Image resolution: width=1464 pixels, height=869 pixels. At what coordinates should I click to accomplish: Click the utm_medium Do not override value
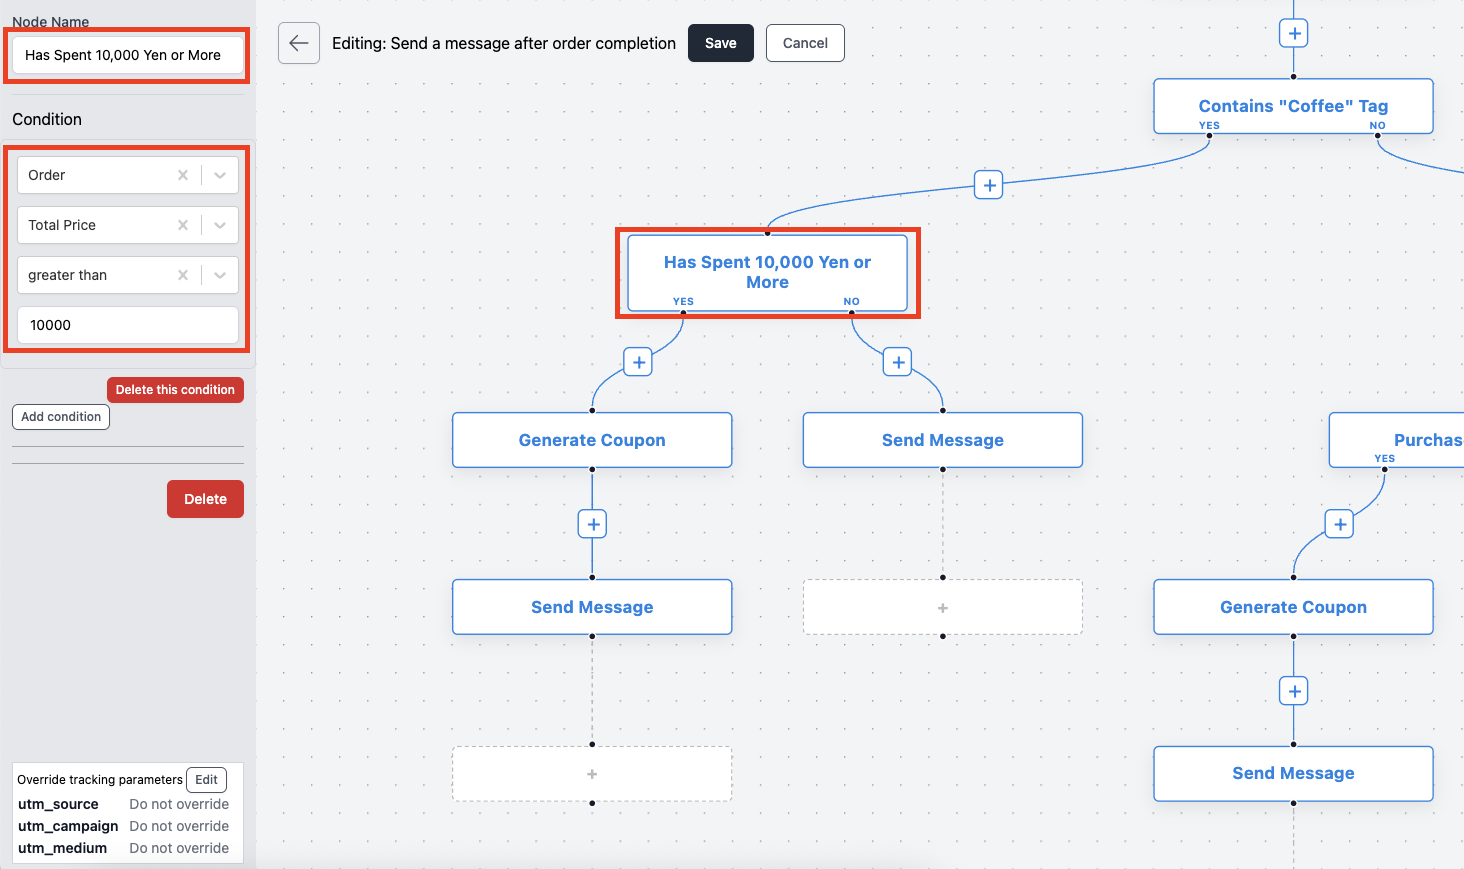[179, 848]
